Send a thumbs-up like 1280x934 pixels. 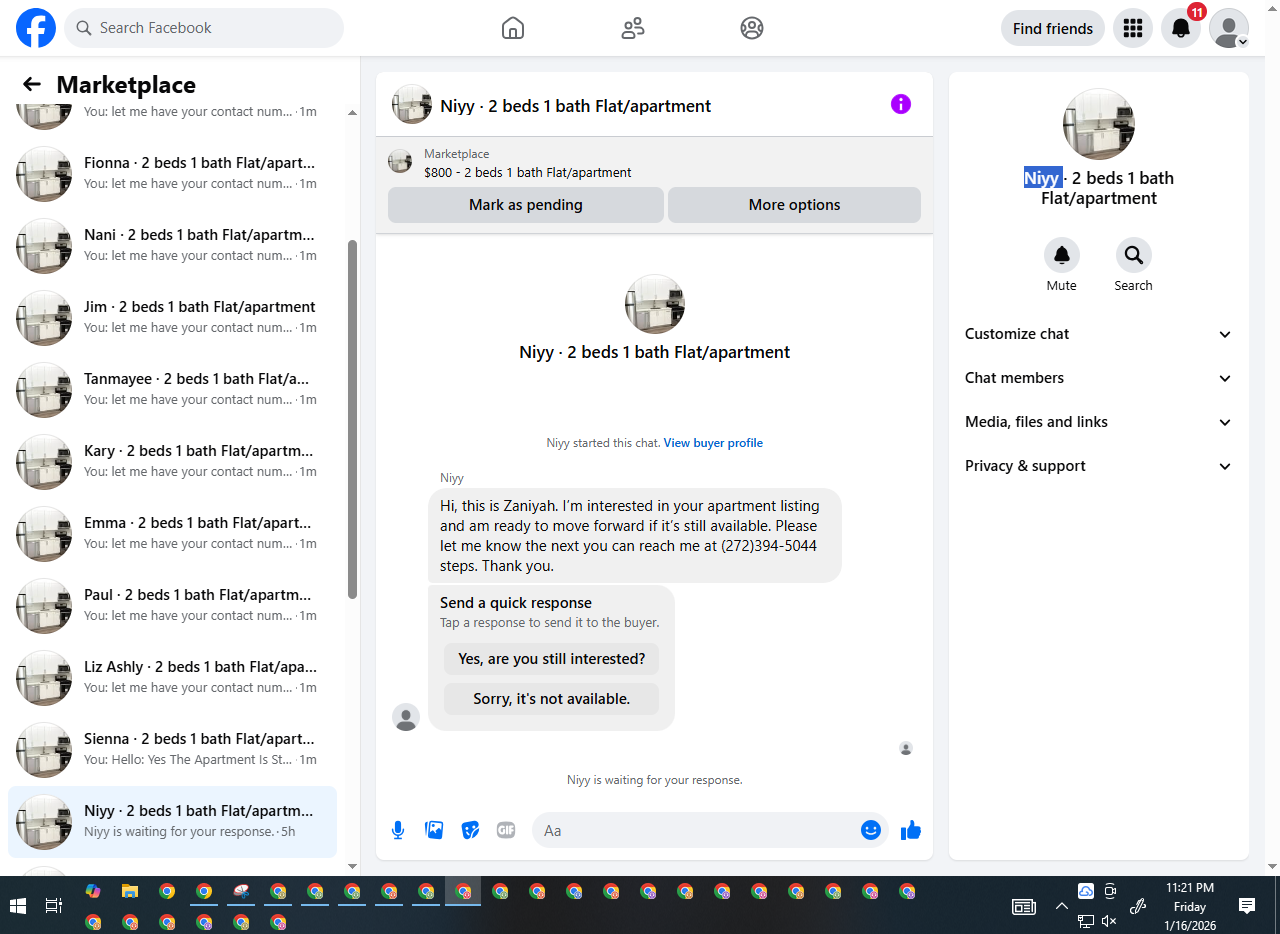point(911,830)
